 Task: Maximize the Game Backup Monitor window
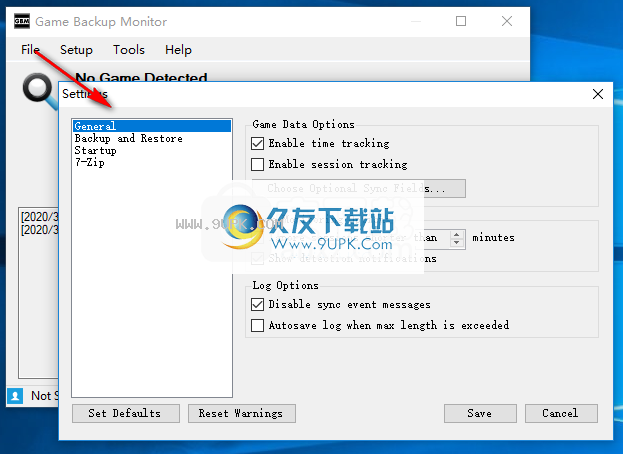461,21
